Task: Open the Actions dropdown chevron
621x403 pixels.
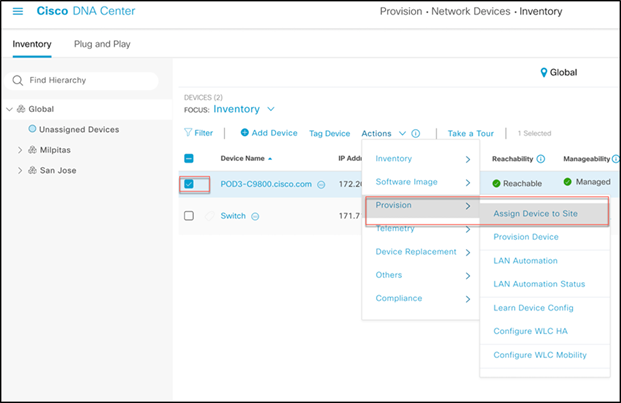Action: click(x=402, y=133)
